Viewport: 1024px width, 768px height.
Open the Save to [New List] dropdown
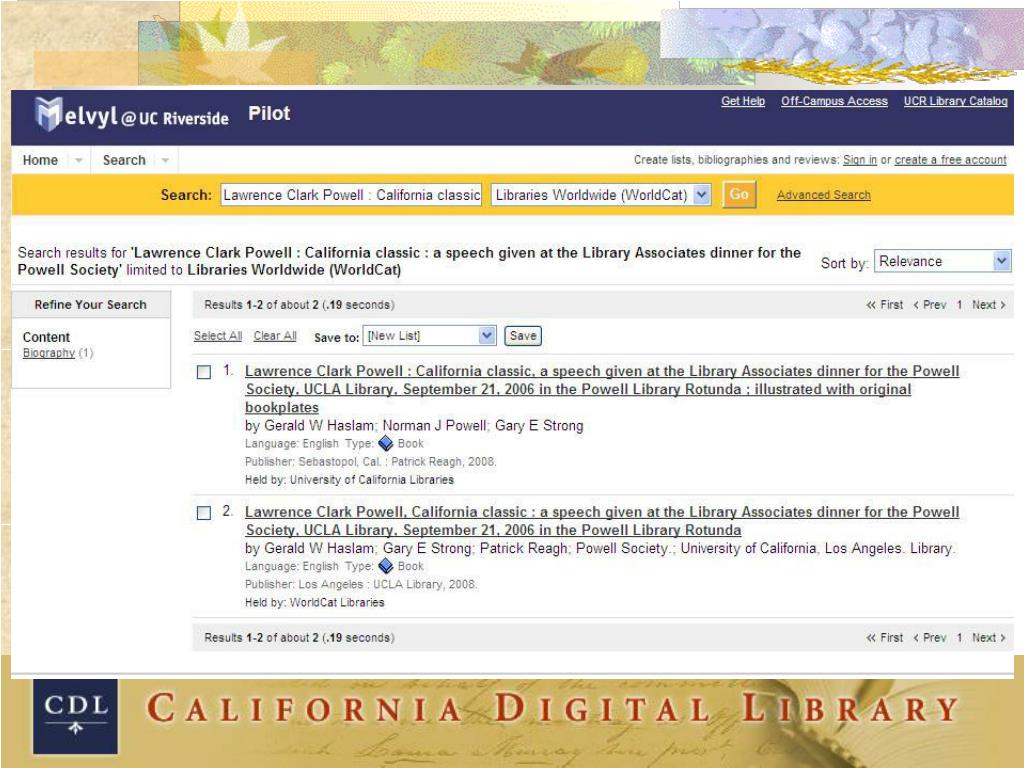click(487, 336)
